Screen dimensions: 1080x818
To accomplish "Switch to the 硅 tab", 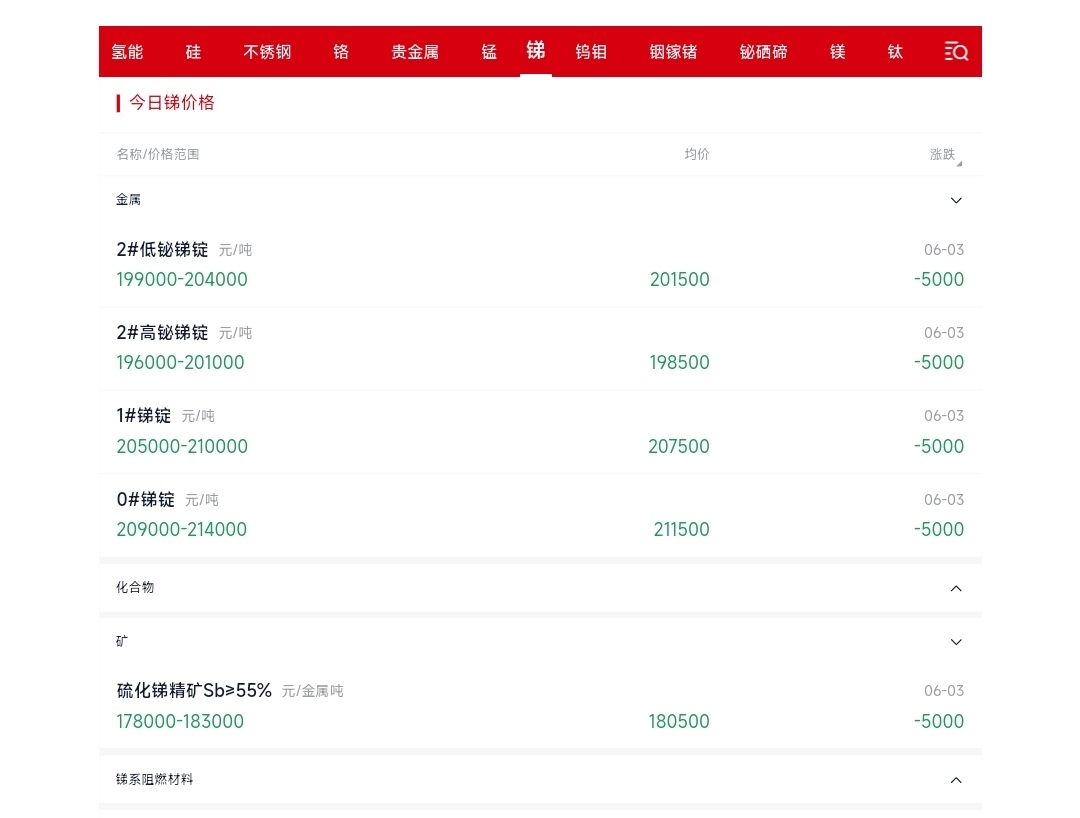I will tap(194, 52).
